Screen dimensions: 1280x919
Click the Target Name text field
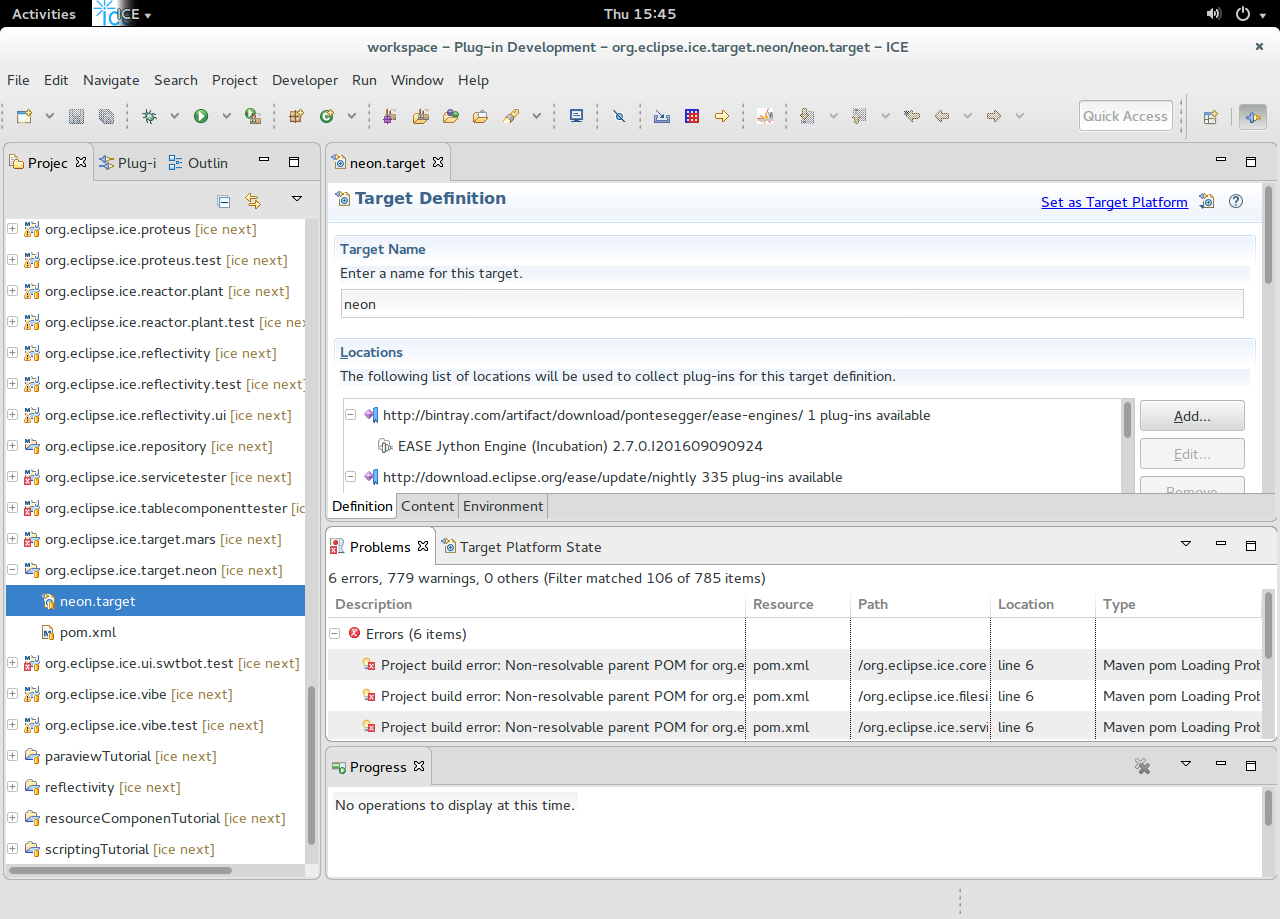tap(792, 304)
